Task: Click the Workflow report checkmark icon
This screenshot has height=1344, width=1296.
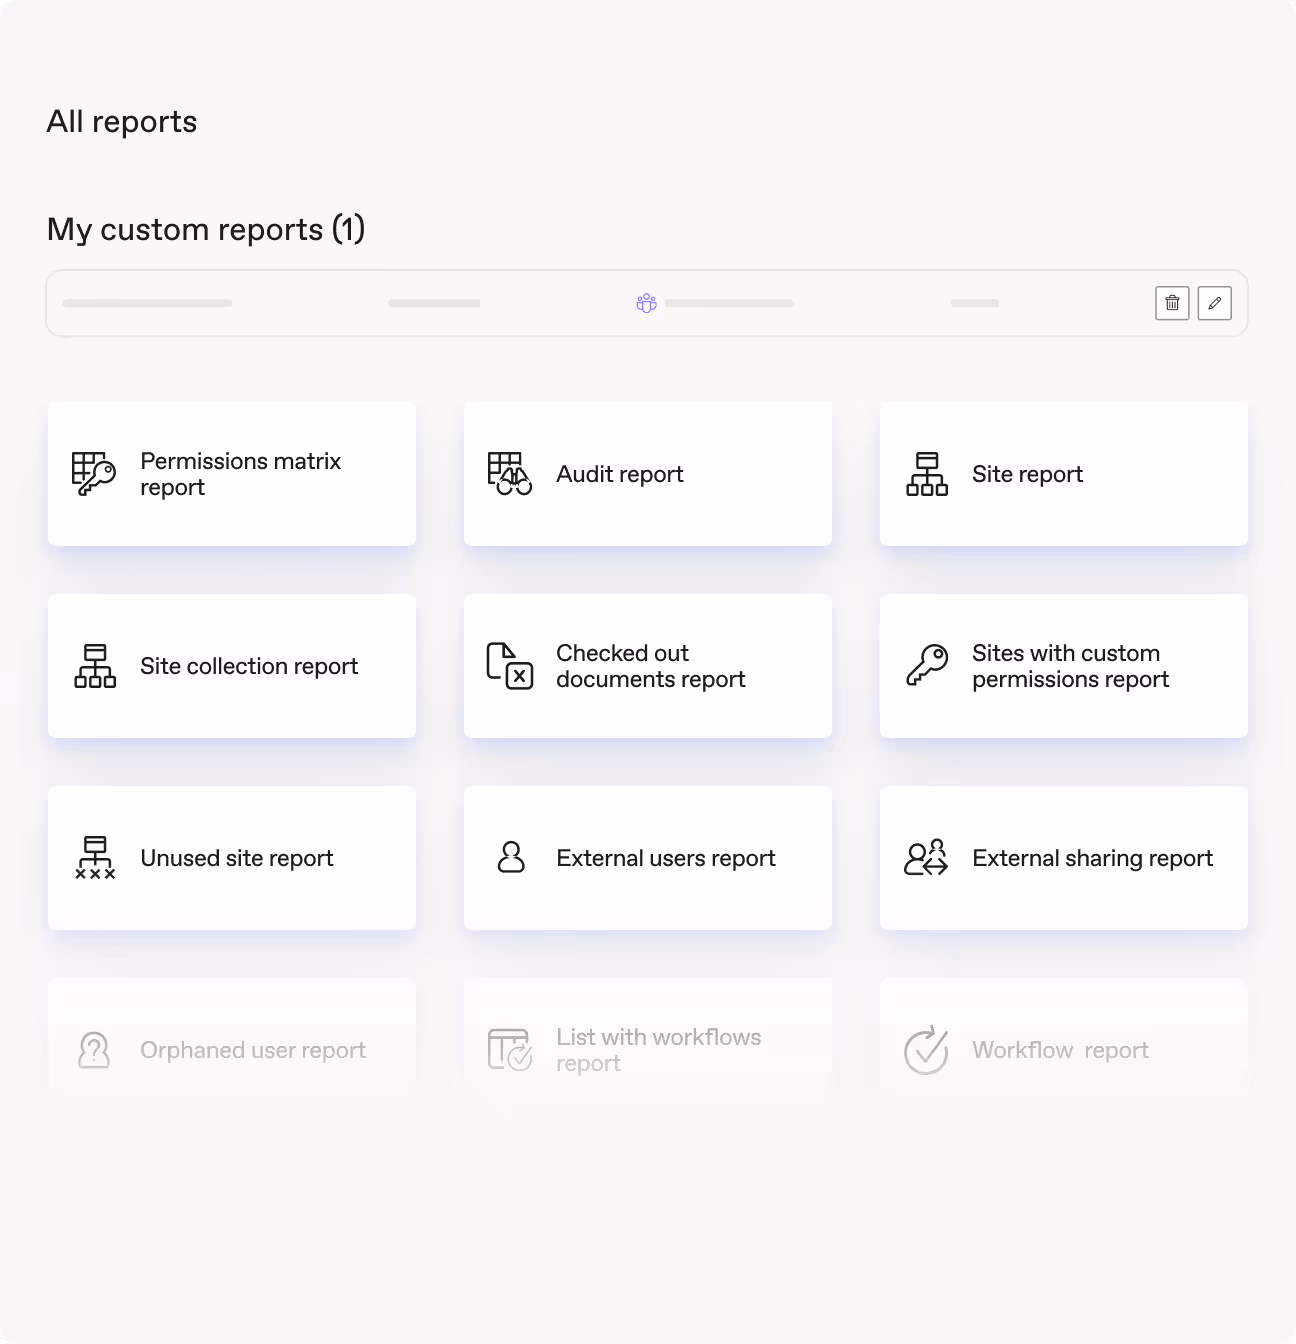Action: tap(926, 1050)
